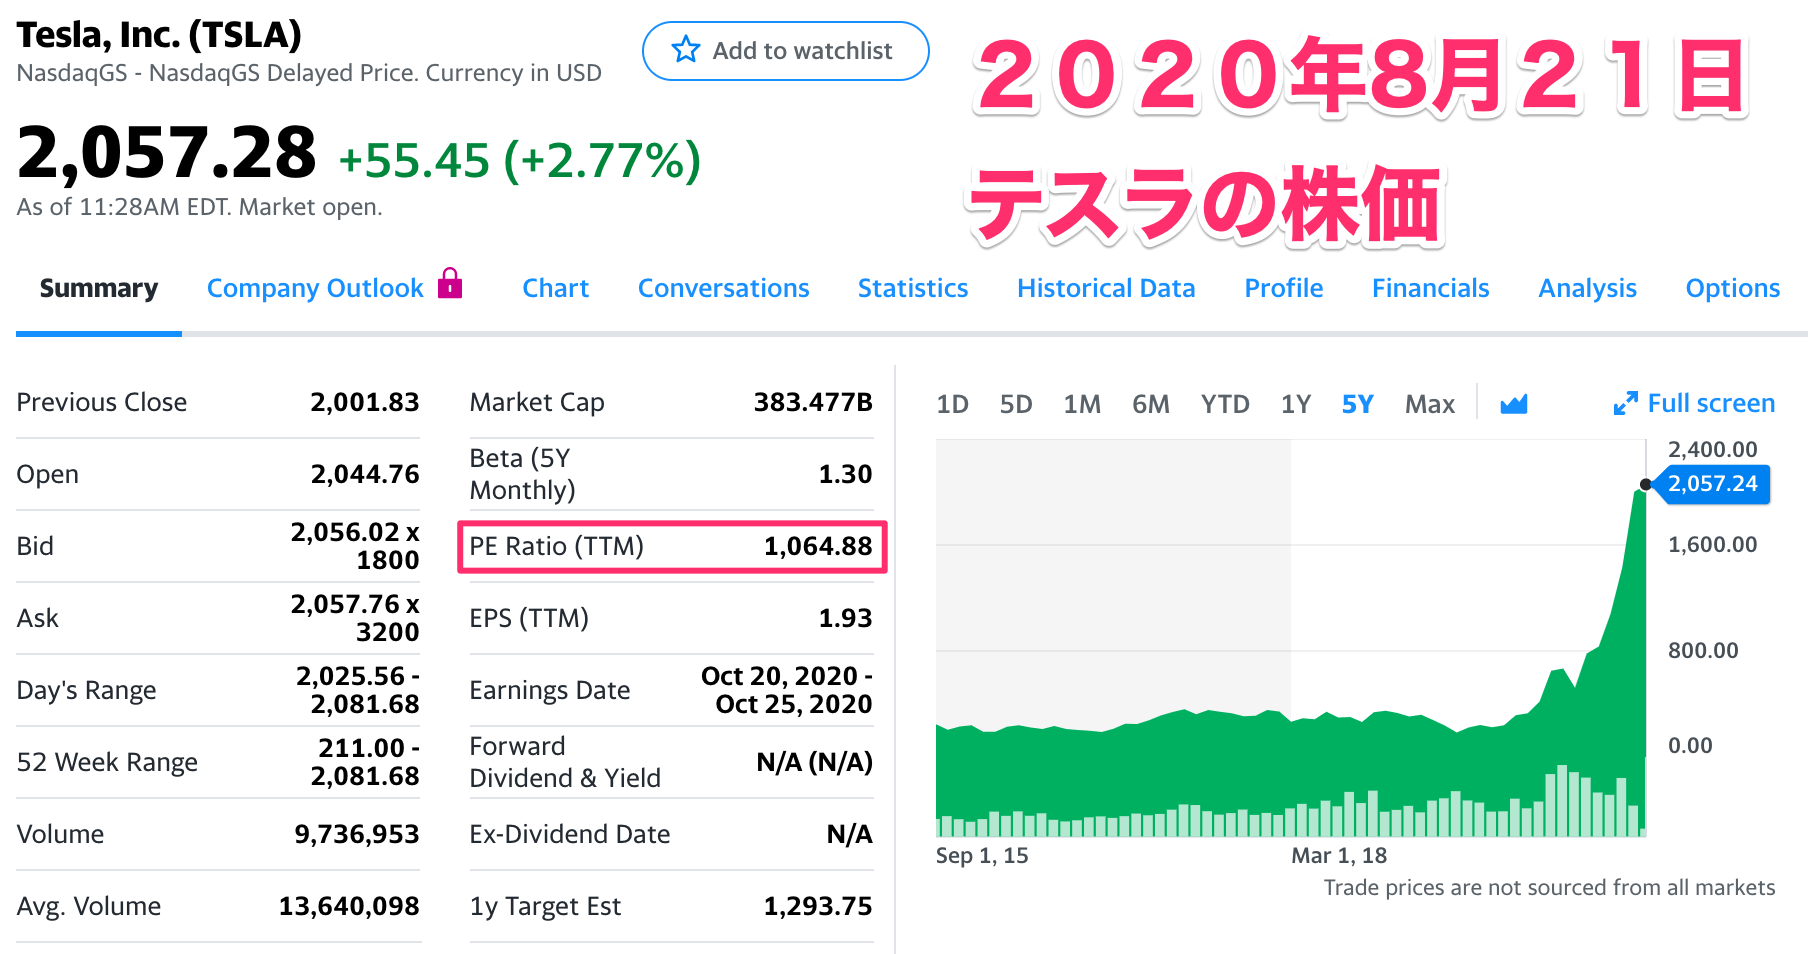Switch to the Chart tab

point(556,288)
